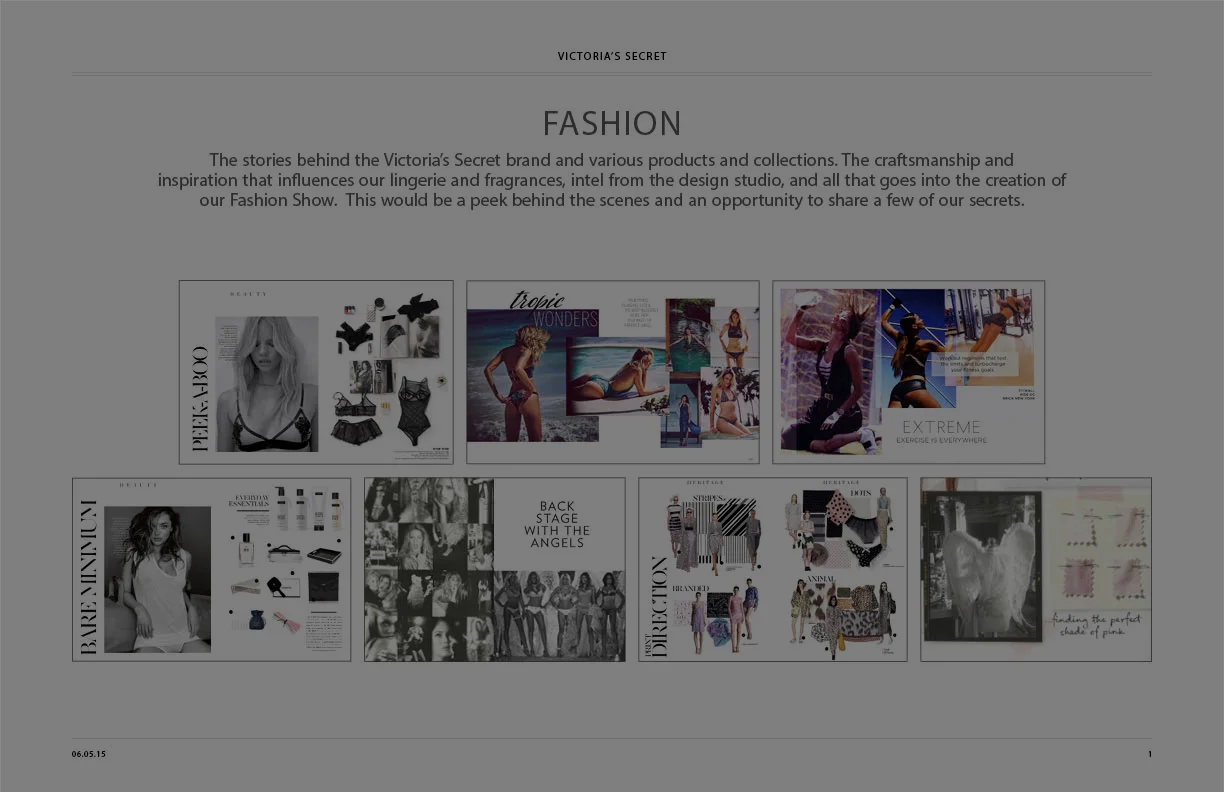
Task: Open the Print Direction heritage spread
Action: pyautogui.click(x=772, y=568)
